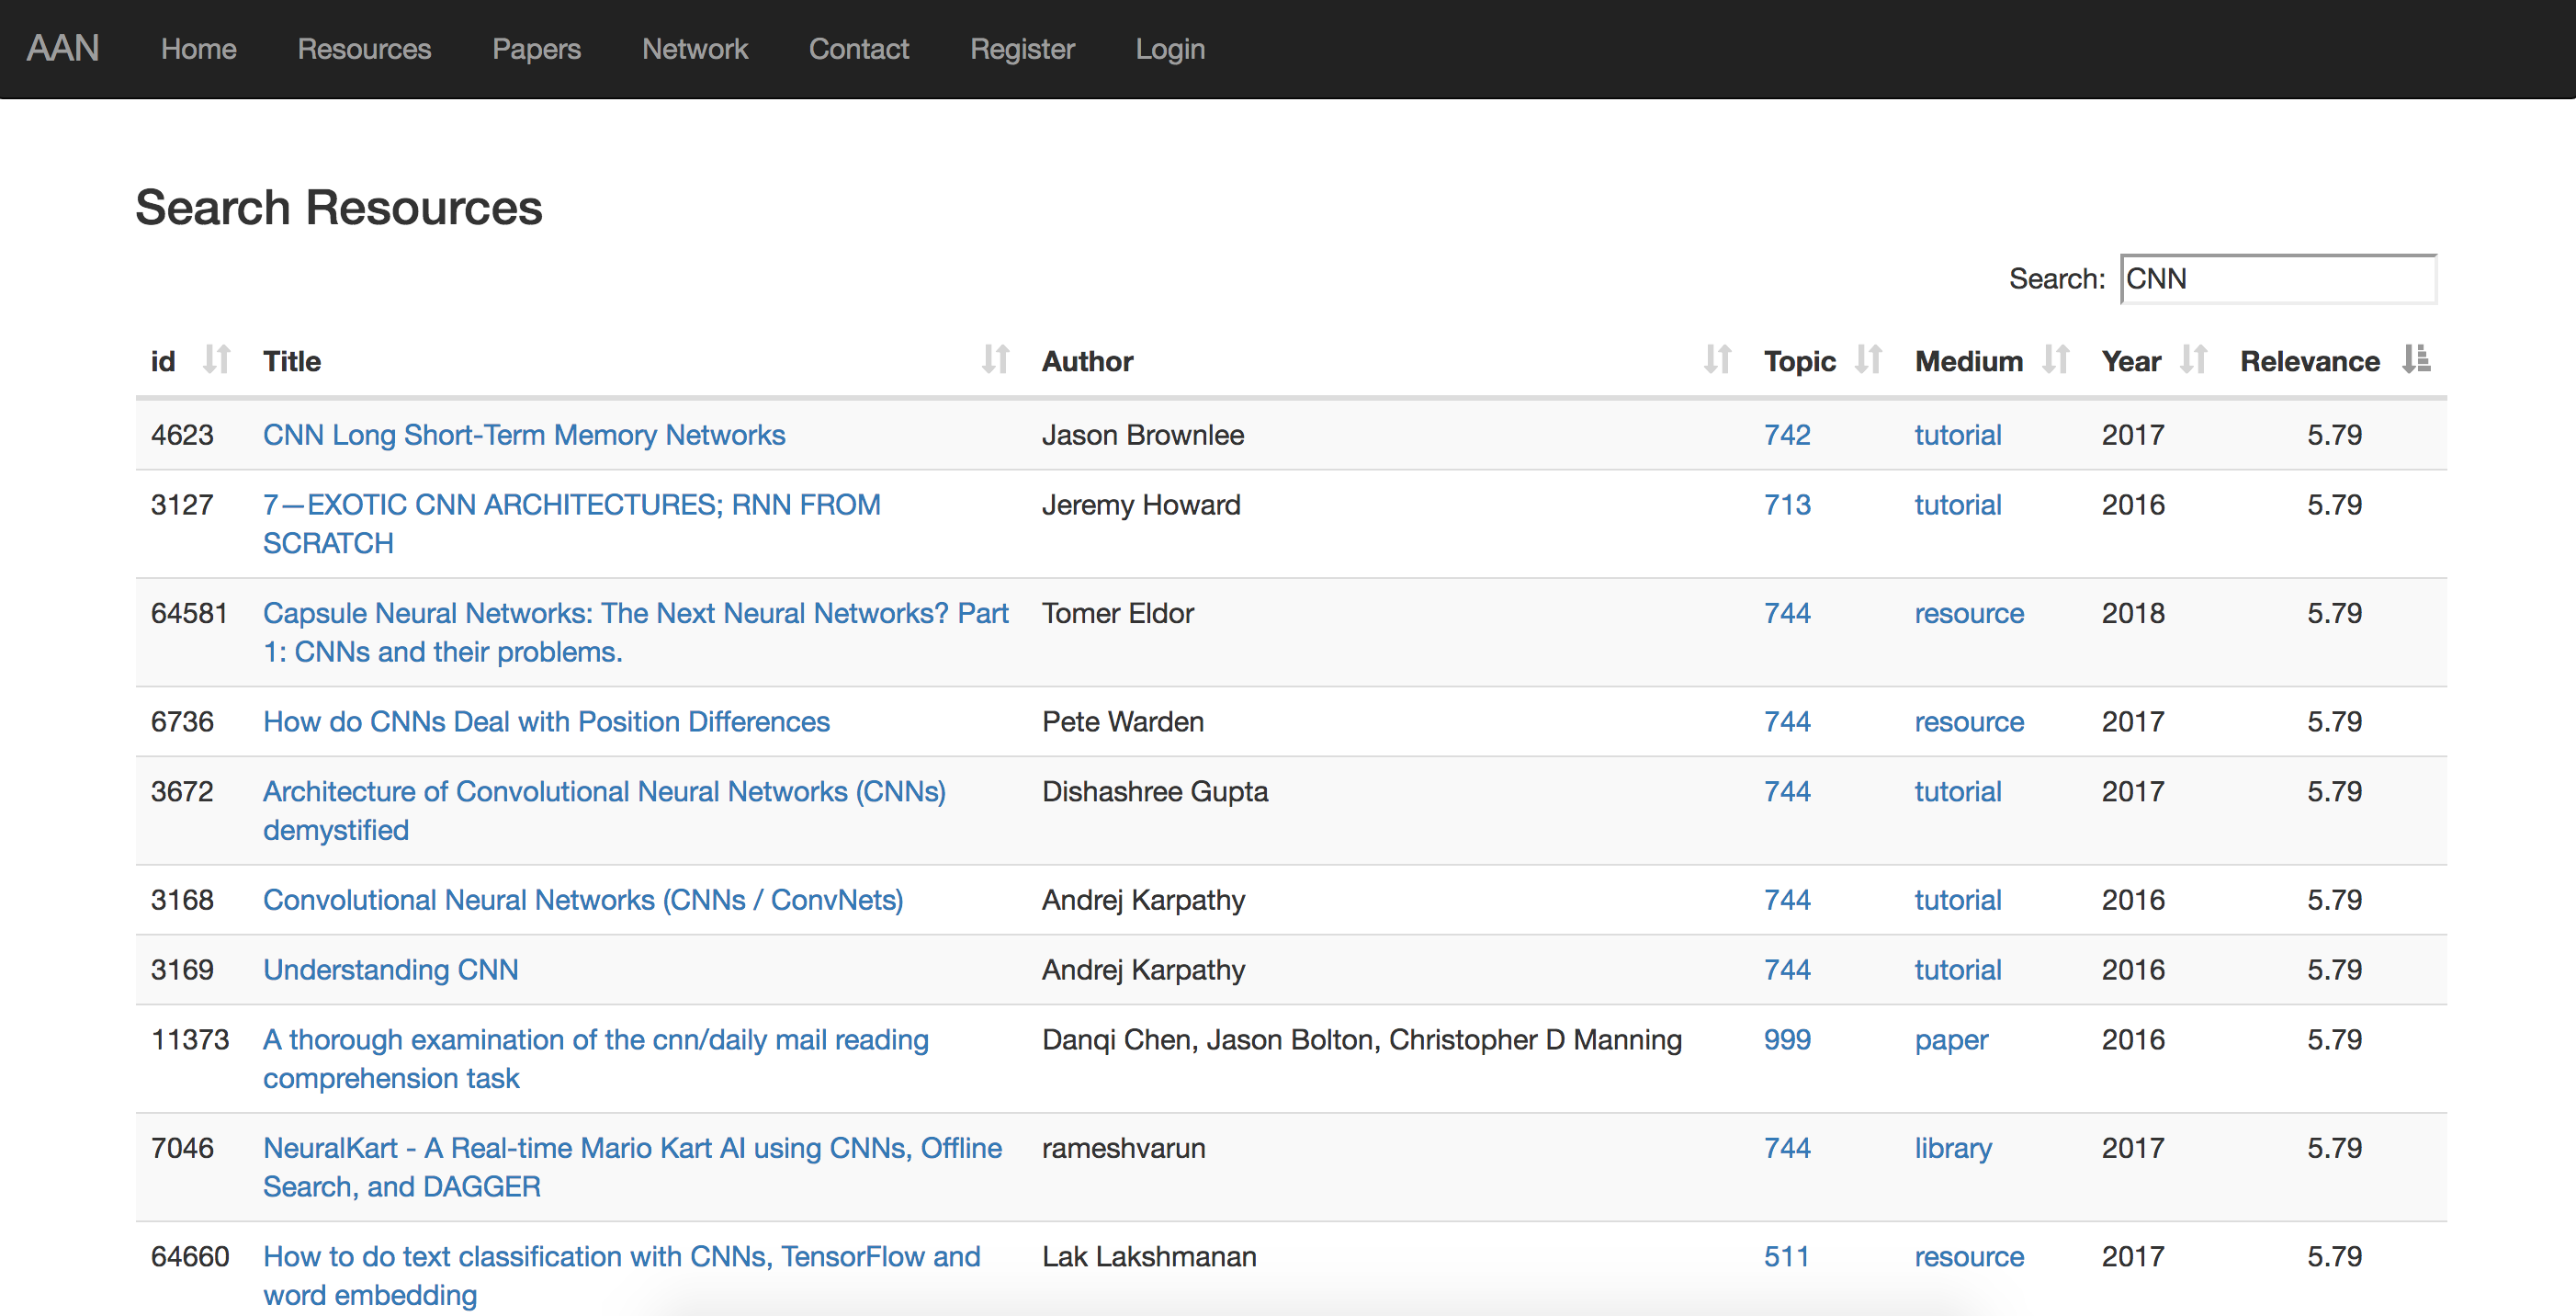Focus the Search input containing CNN
Image resolution: width=2576 pixels, height=1316 pixels.
pos(2278,279)
